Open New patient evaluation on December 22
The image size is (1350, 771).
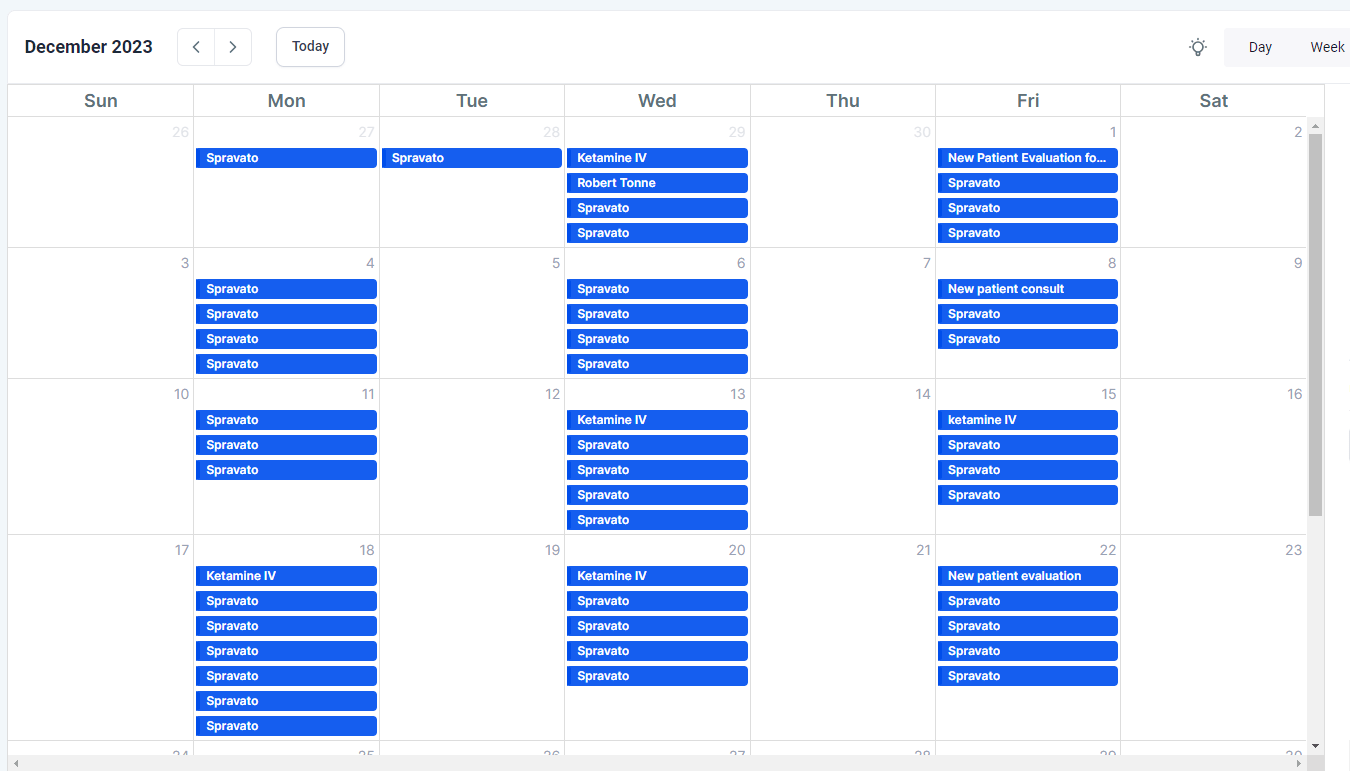tap(1027, 576)
